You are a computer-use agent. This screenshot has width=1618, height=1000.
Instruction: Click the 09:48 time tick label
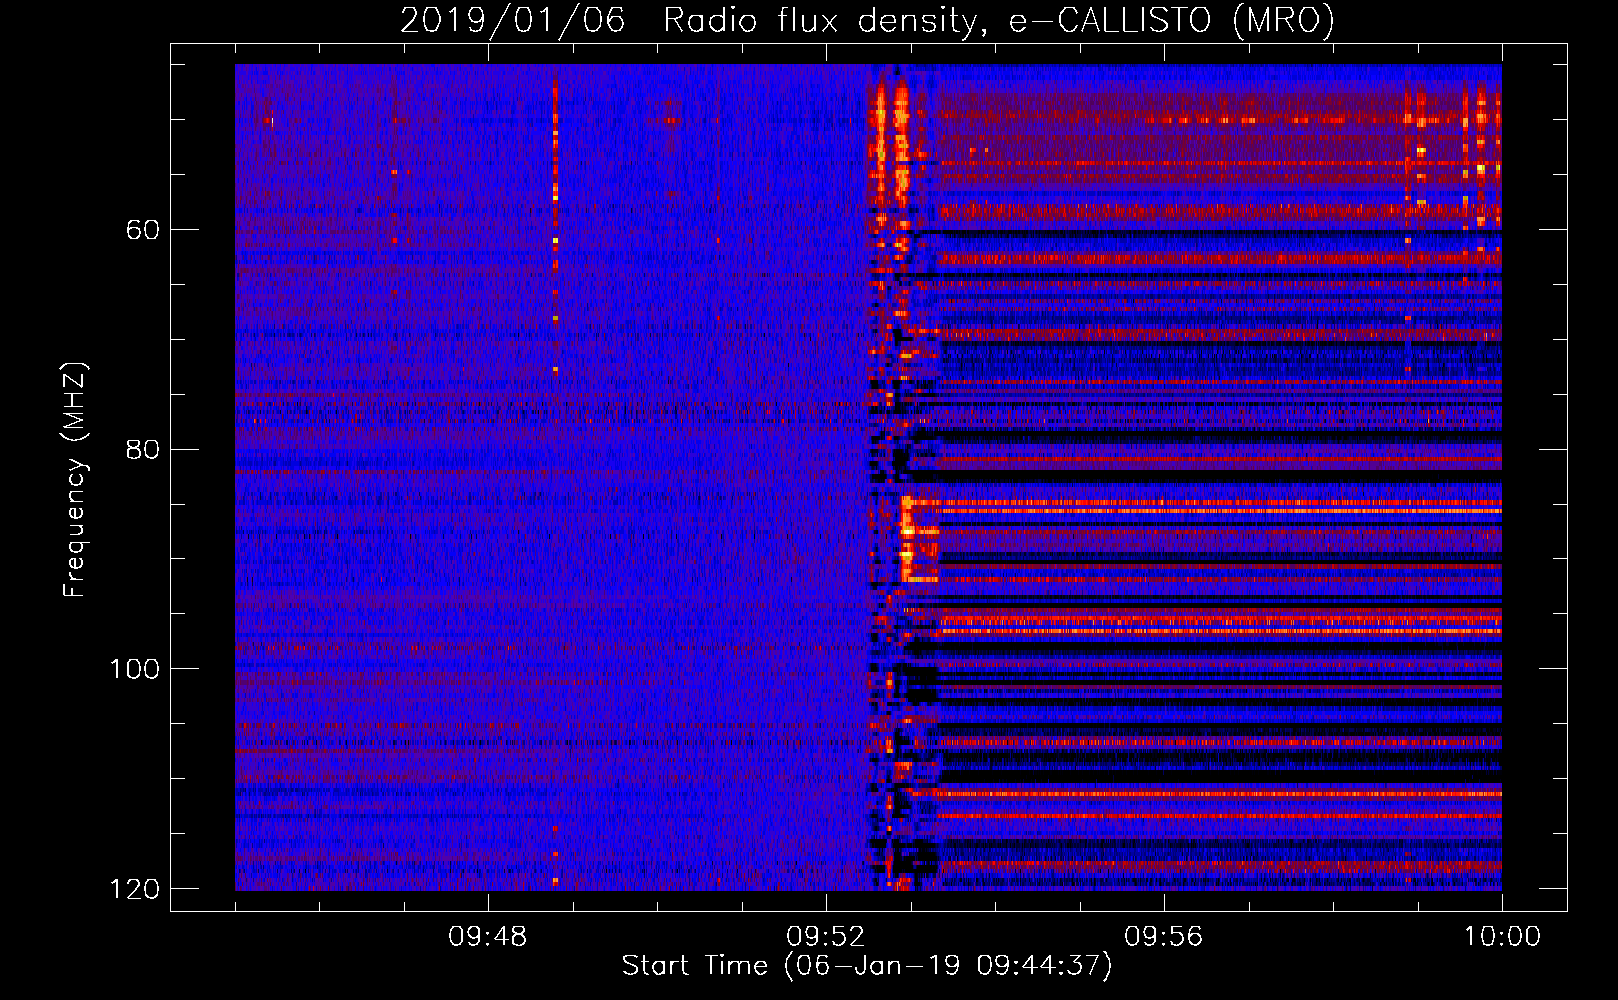click(488, 937)
